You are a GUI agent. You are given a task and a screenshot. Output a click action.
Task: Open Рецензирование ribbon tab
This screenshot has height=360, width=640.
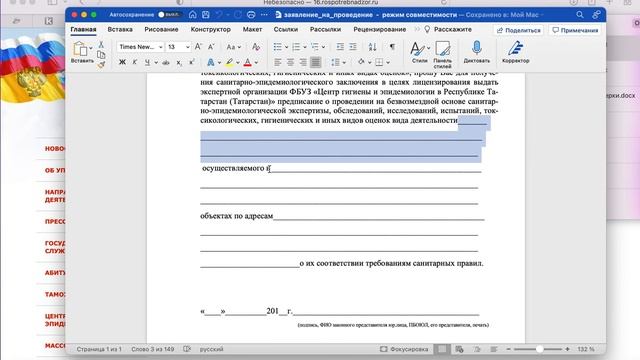coord(380,29)
